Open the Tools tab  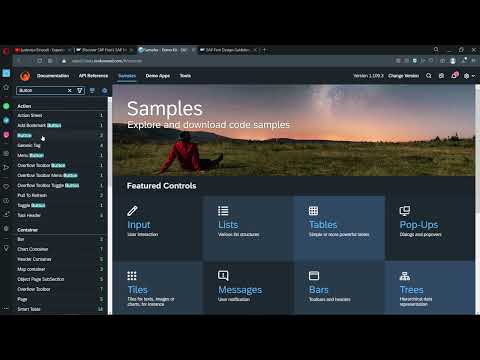click(x=185, y=76)
